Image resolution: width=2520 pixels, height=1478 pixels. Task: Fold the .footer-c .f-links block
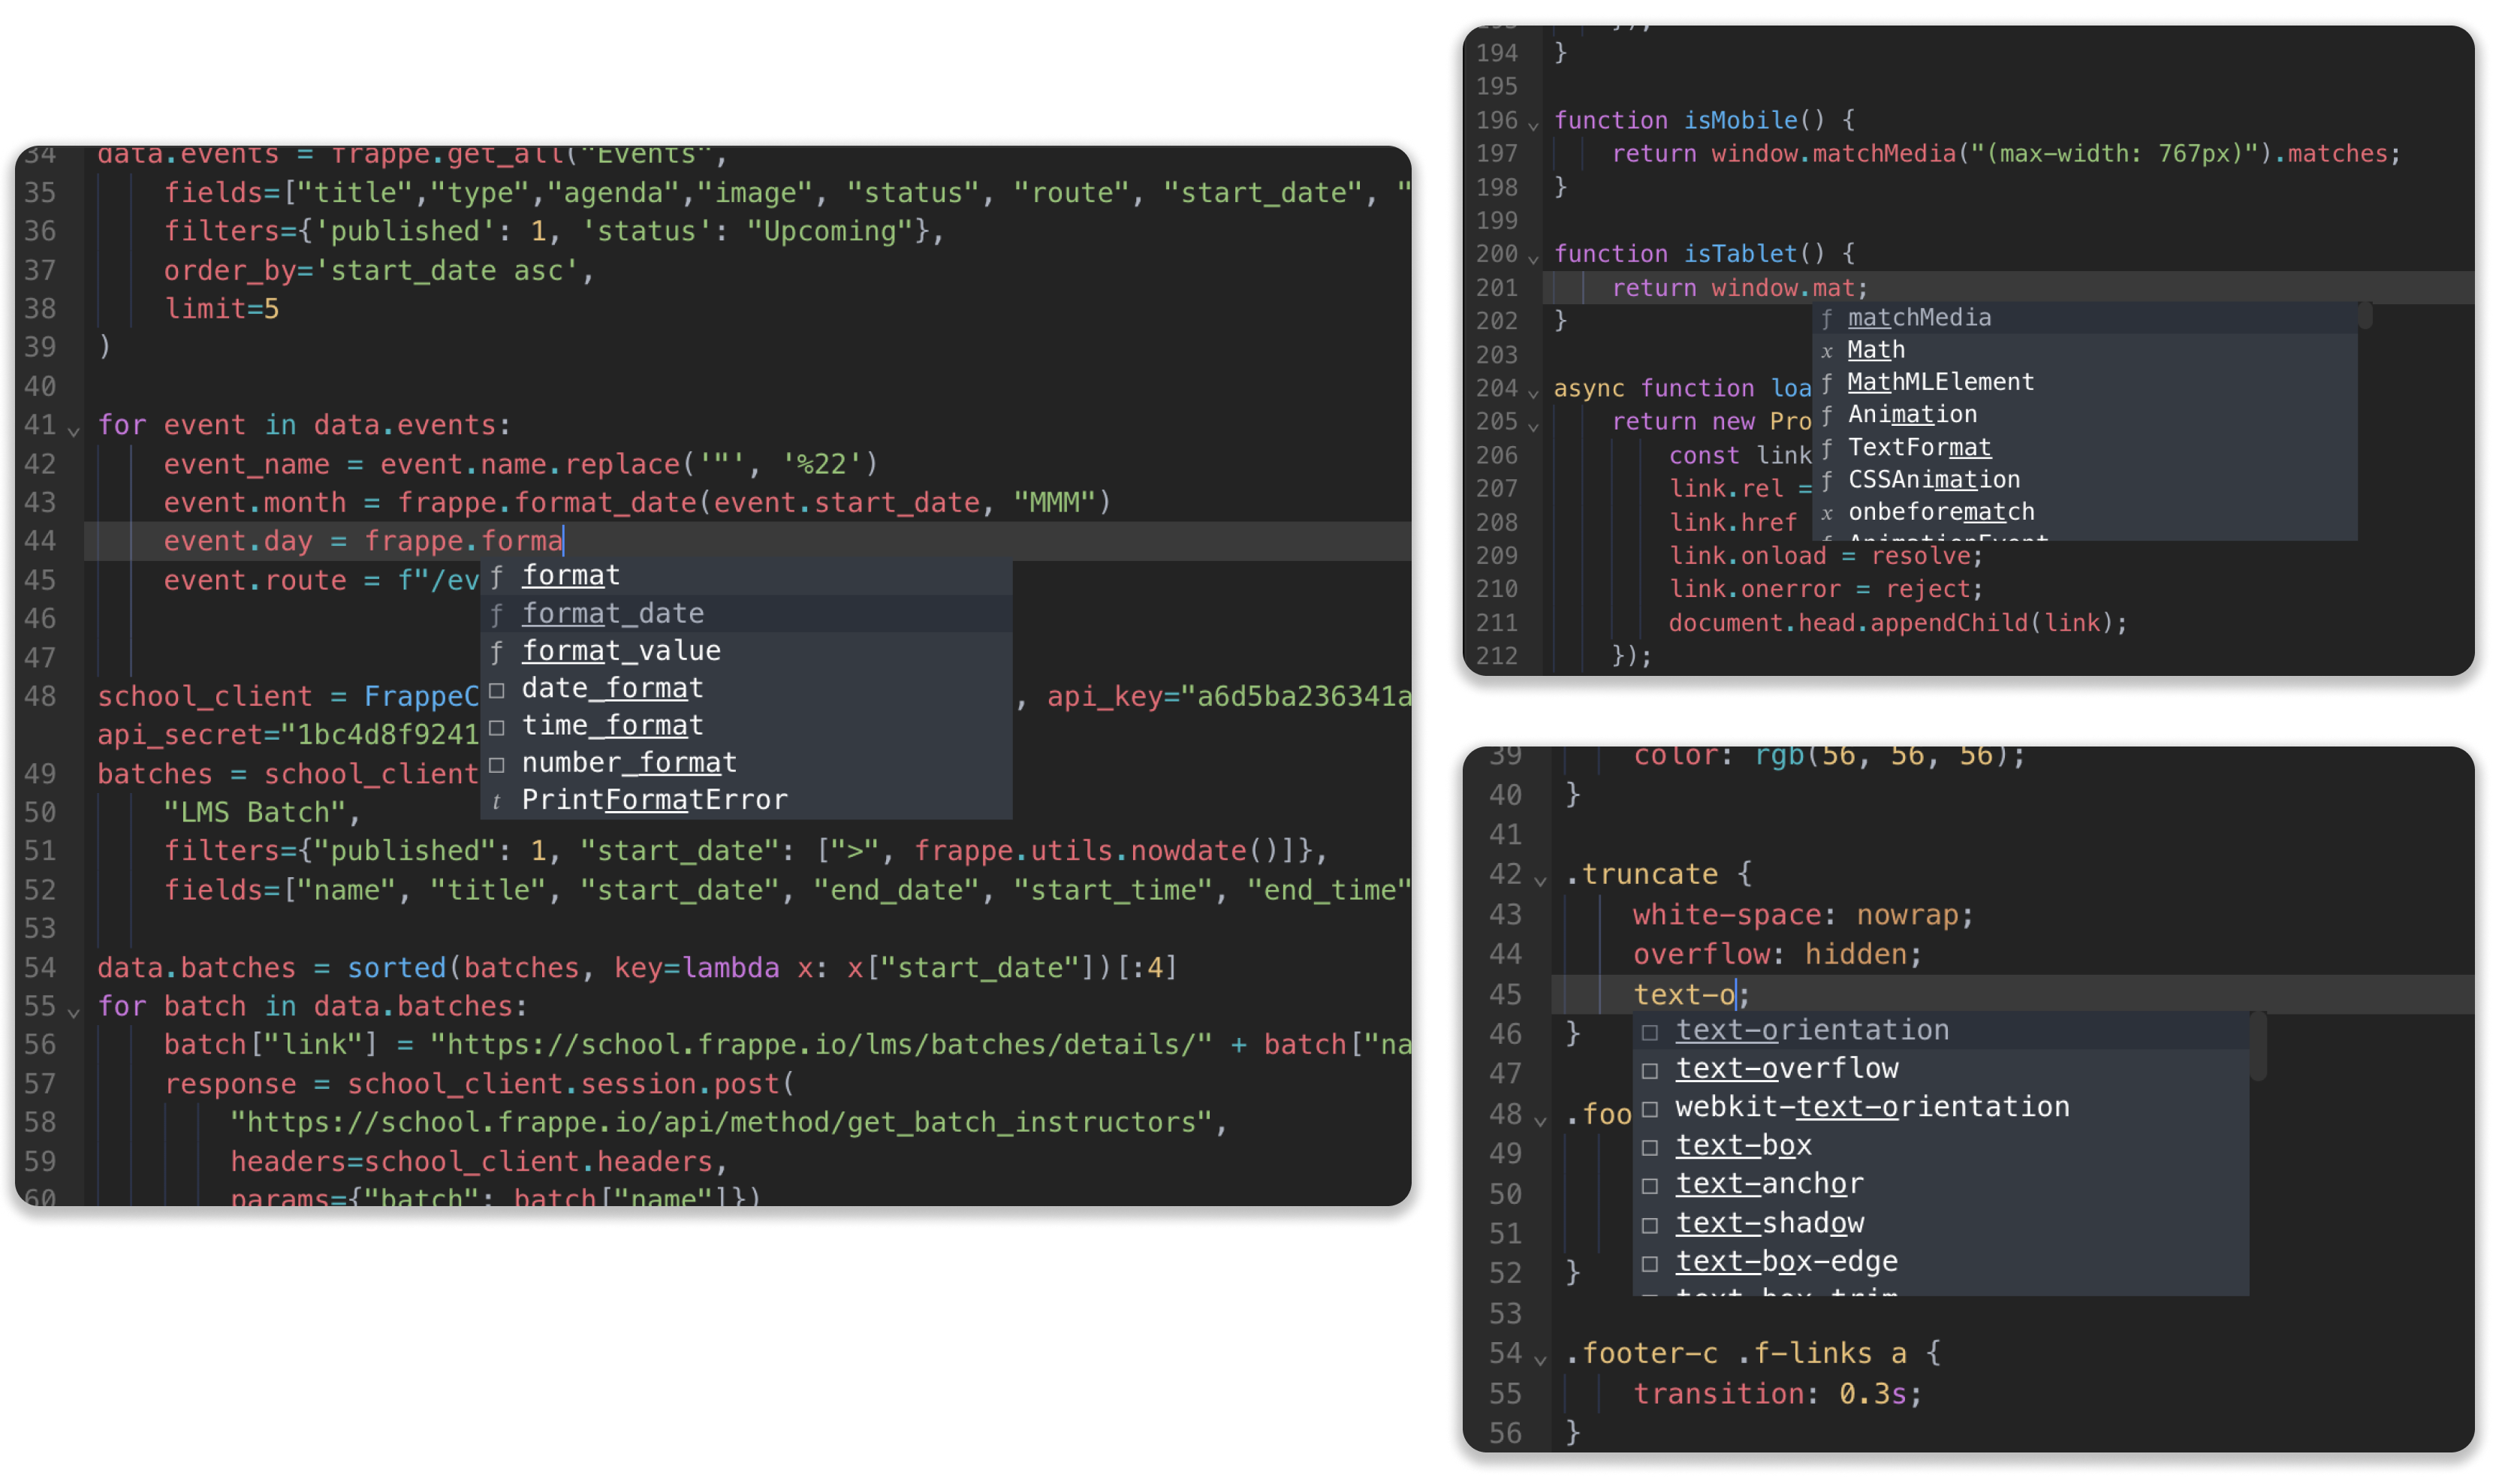click(x=1540, y=1360)
